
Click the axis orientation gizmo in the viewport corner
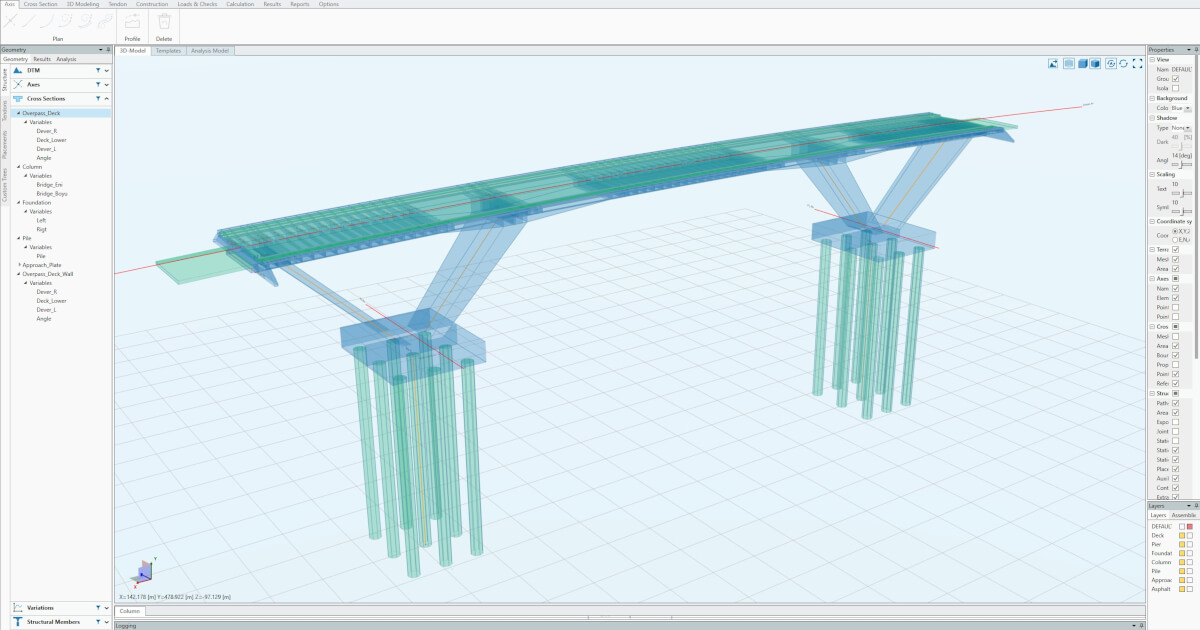tap(144, 571)
